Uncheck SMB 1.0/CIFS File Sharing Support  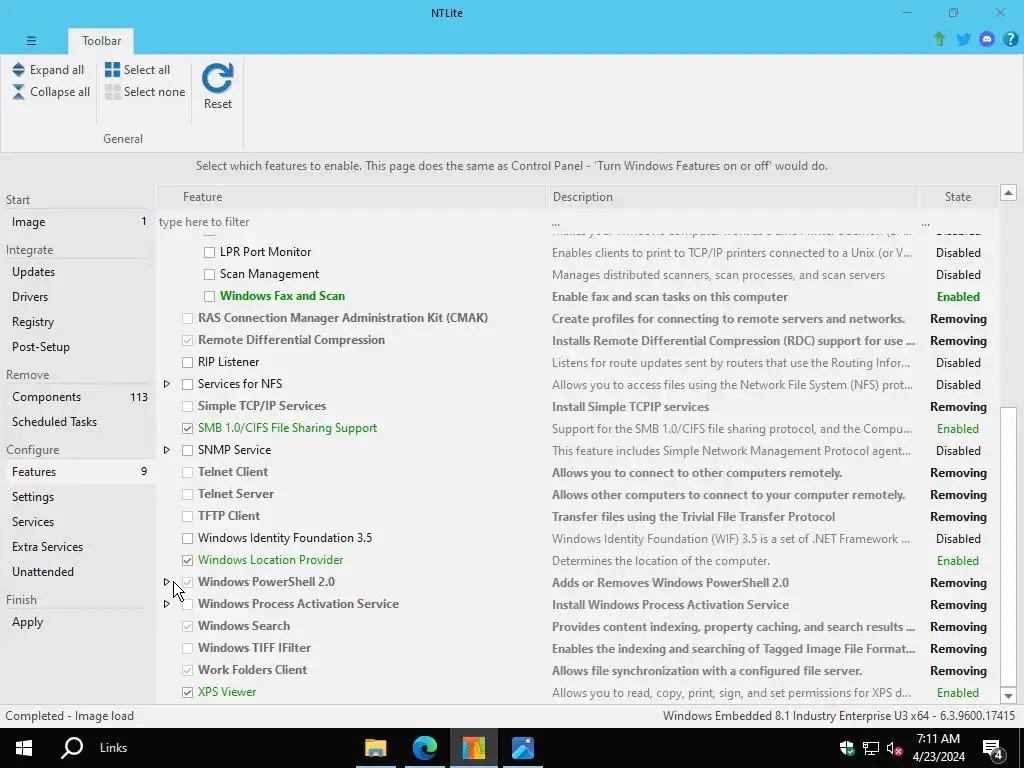coord(187,428)
